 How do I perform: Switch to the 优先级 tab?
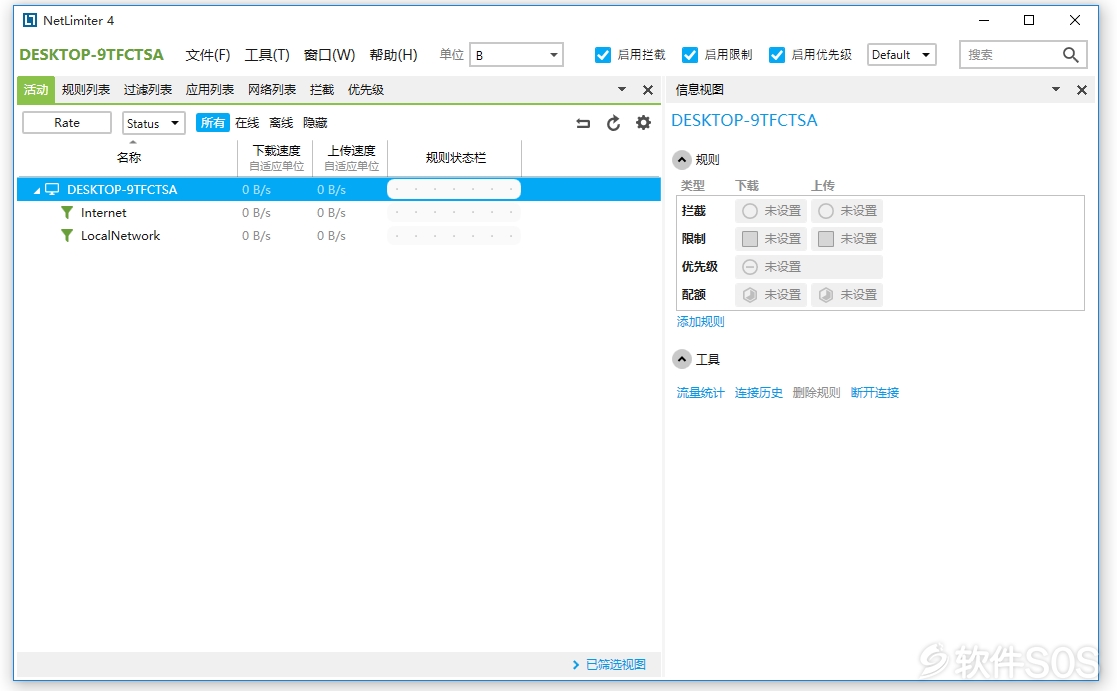(366, 90)
